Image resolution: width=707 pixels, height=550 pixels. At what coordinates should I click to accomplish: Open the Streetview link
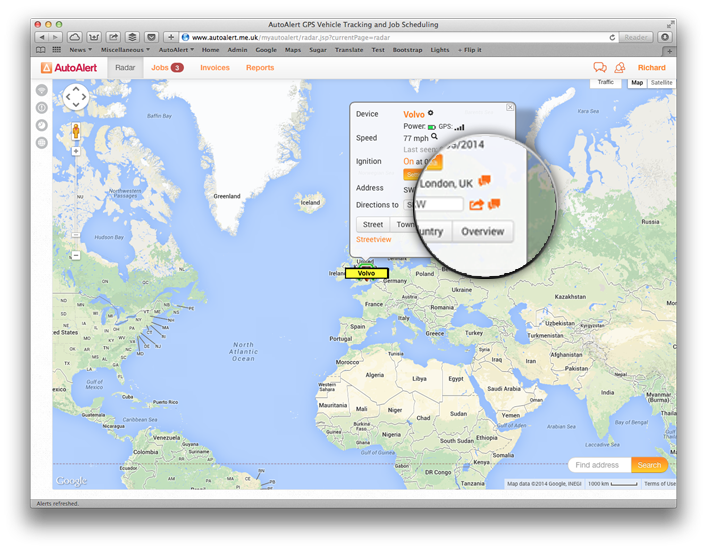tap(373, 239)
